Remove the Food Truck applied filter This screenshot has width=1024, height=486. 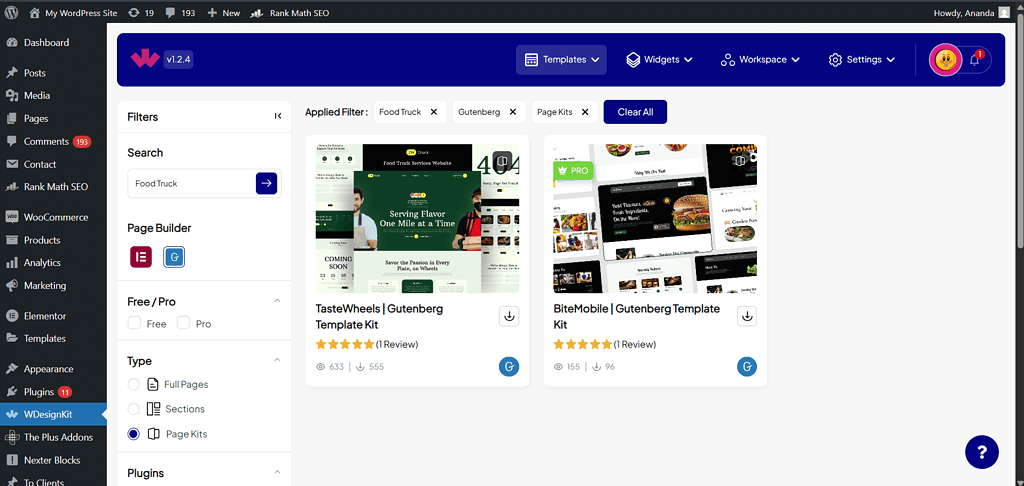pyautogui.click(x=433, y=112)
